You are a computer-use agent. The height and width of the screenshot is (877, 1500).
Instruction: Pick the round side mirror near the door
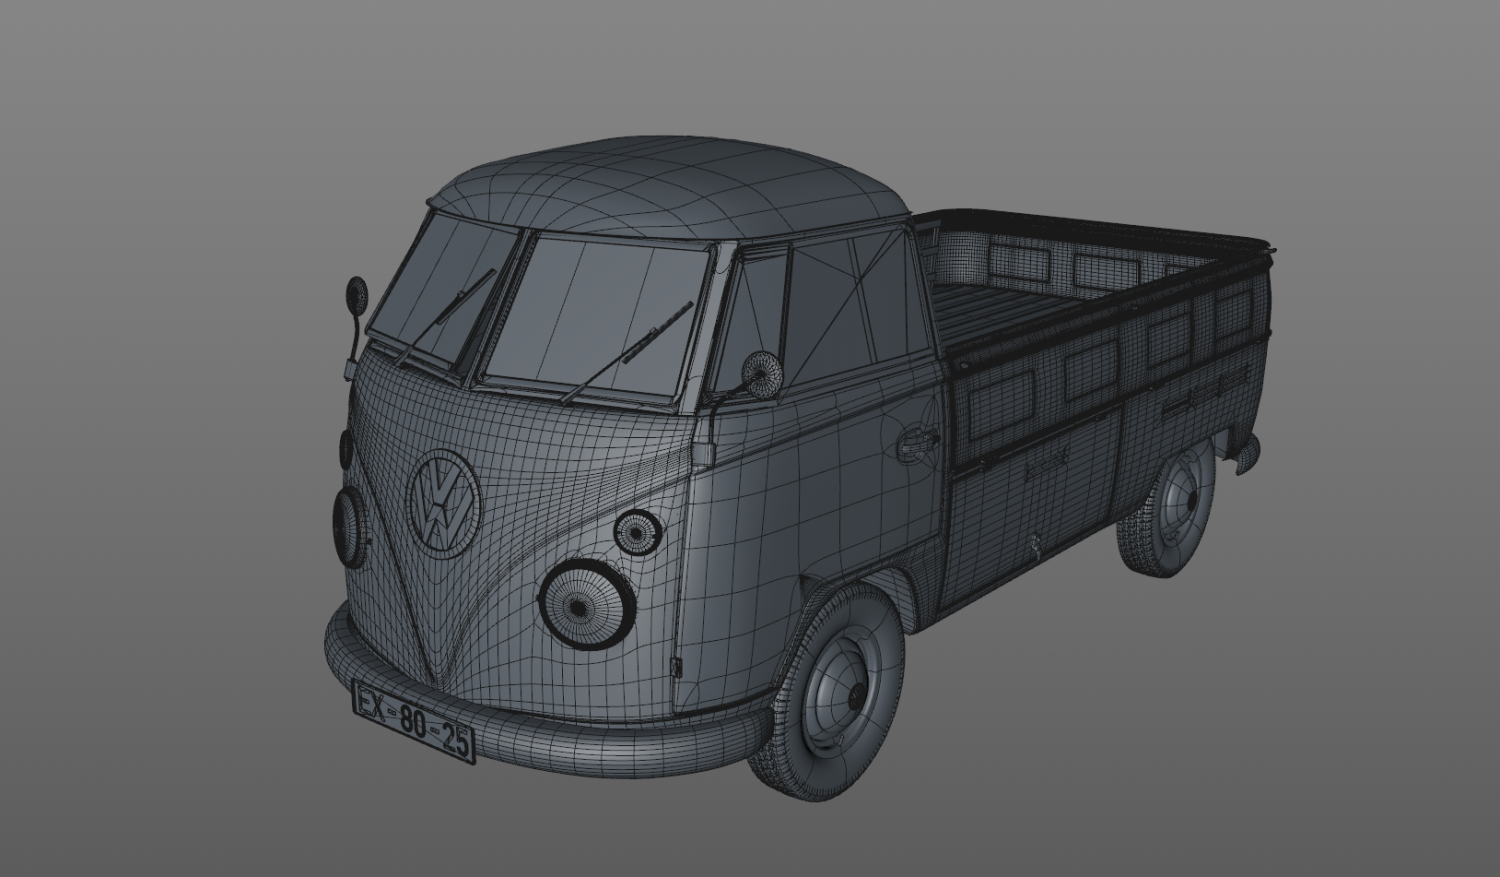click(764, 373)
